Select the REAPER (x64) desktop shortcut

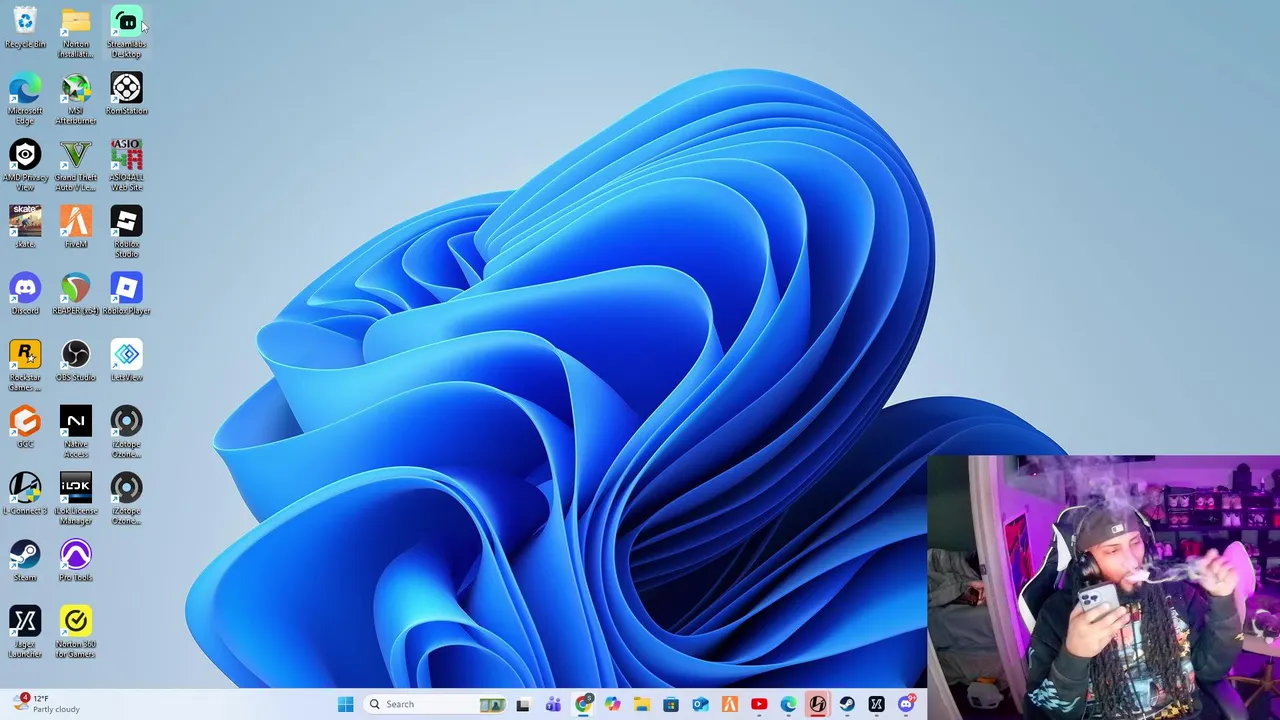pos(76,294)
